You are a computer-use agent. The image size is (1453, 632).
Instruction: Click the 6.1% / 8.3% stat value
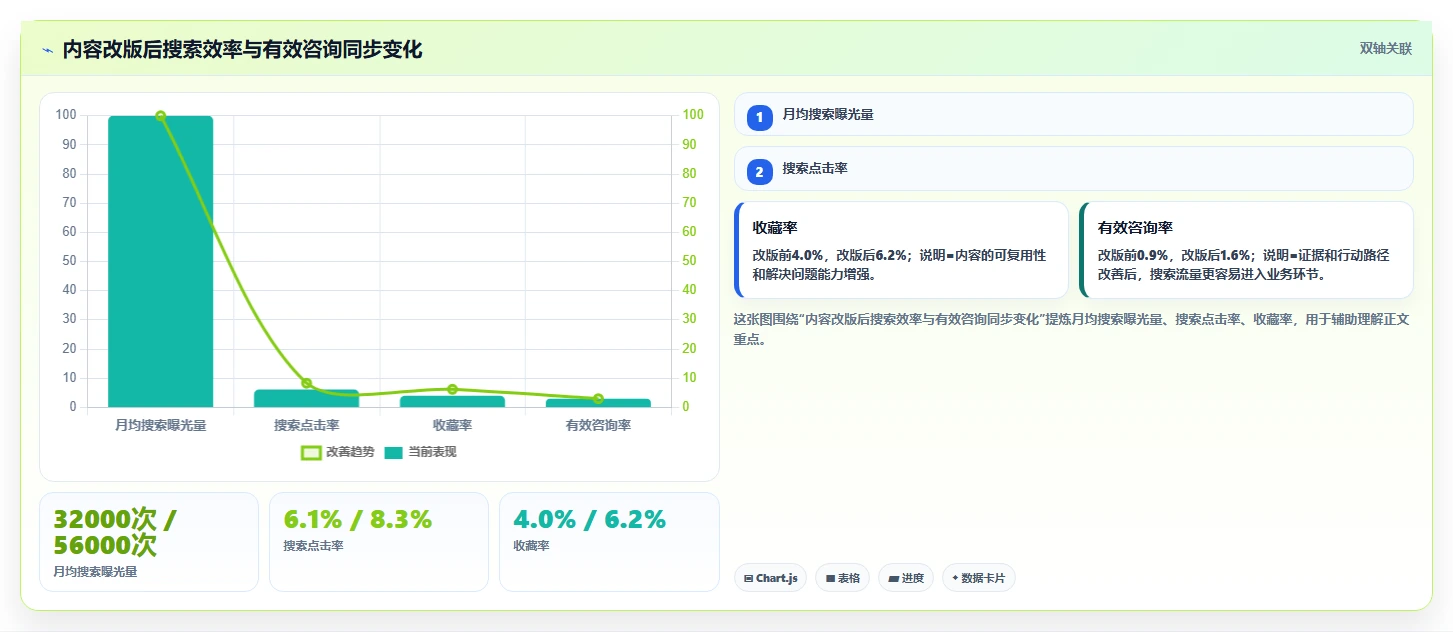(x=358, y=519)
